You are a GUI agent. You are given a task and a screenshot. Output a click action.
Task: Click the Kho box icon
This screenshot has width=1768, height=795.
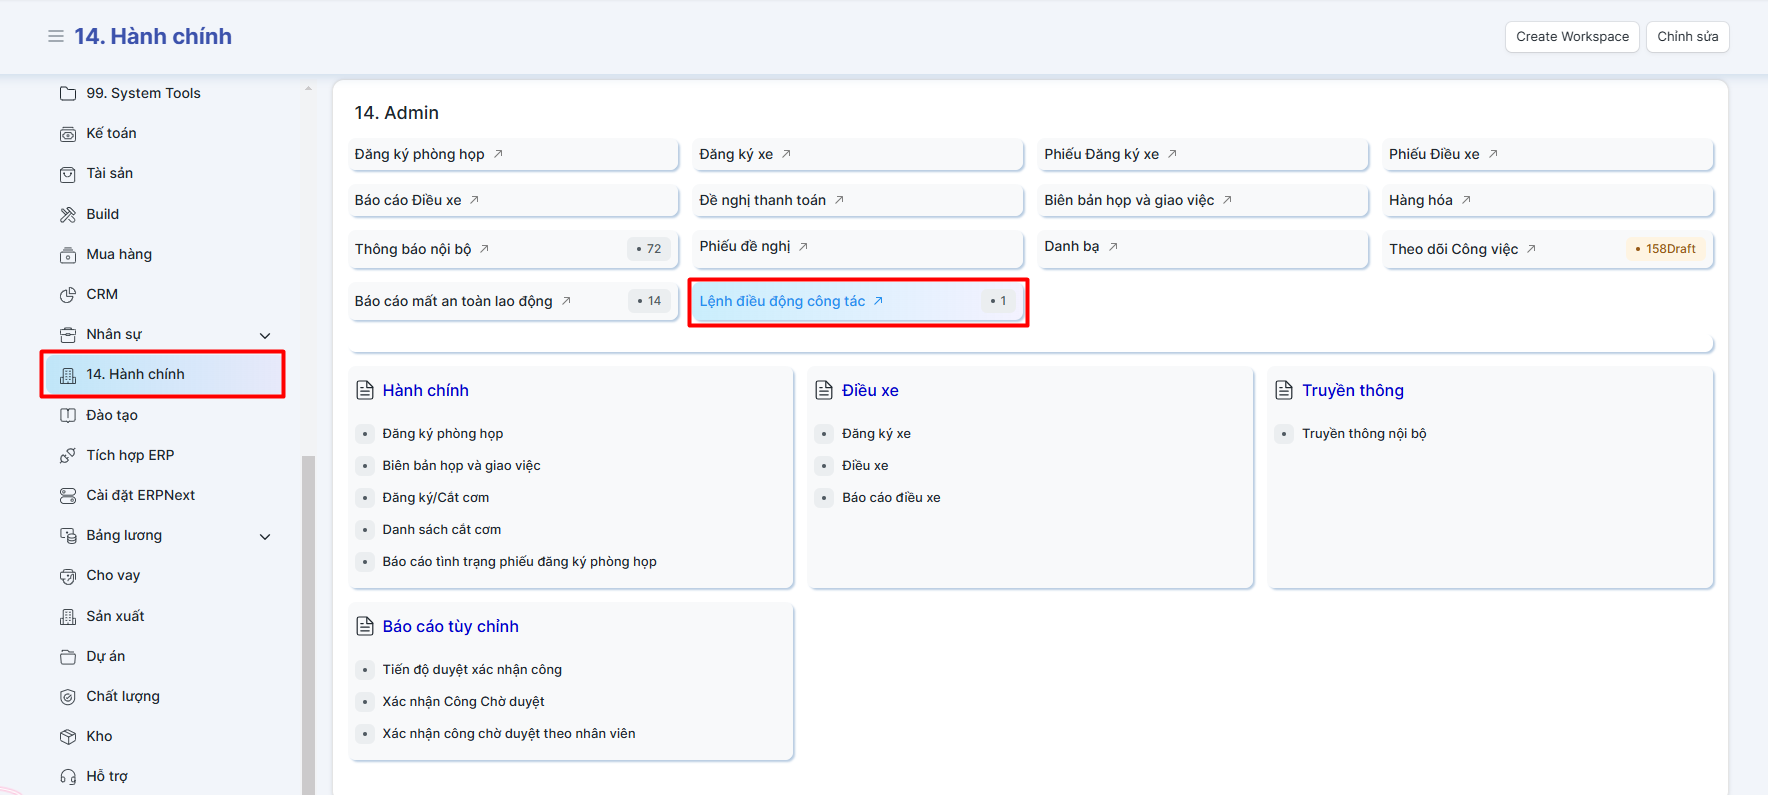[x=68, y=737]
